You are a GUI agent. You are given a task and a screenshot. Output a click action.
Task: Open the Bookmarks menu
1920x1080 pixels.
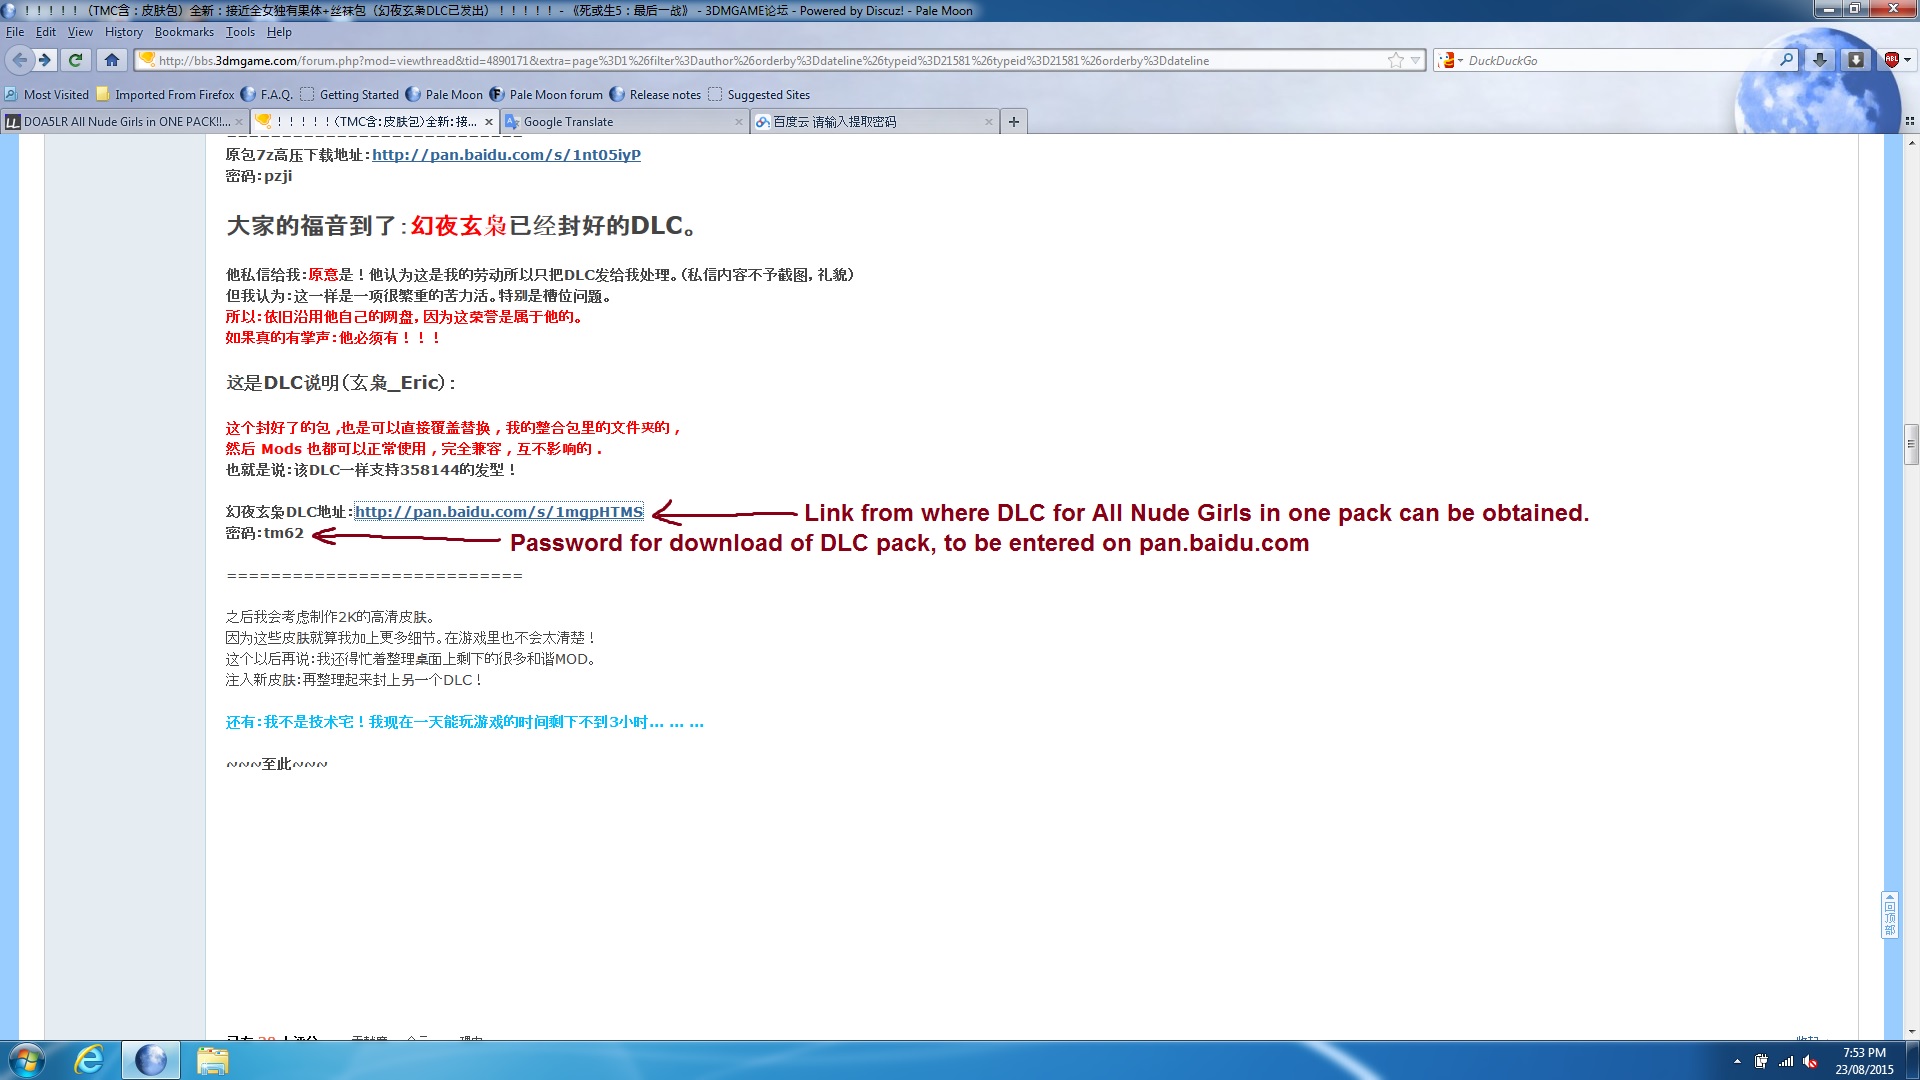click(184, 32)
